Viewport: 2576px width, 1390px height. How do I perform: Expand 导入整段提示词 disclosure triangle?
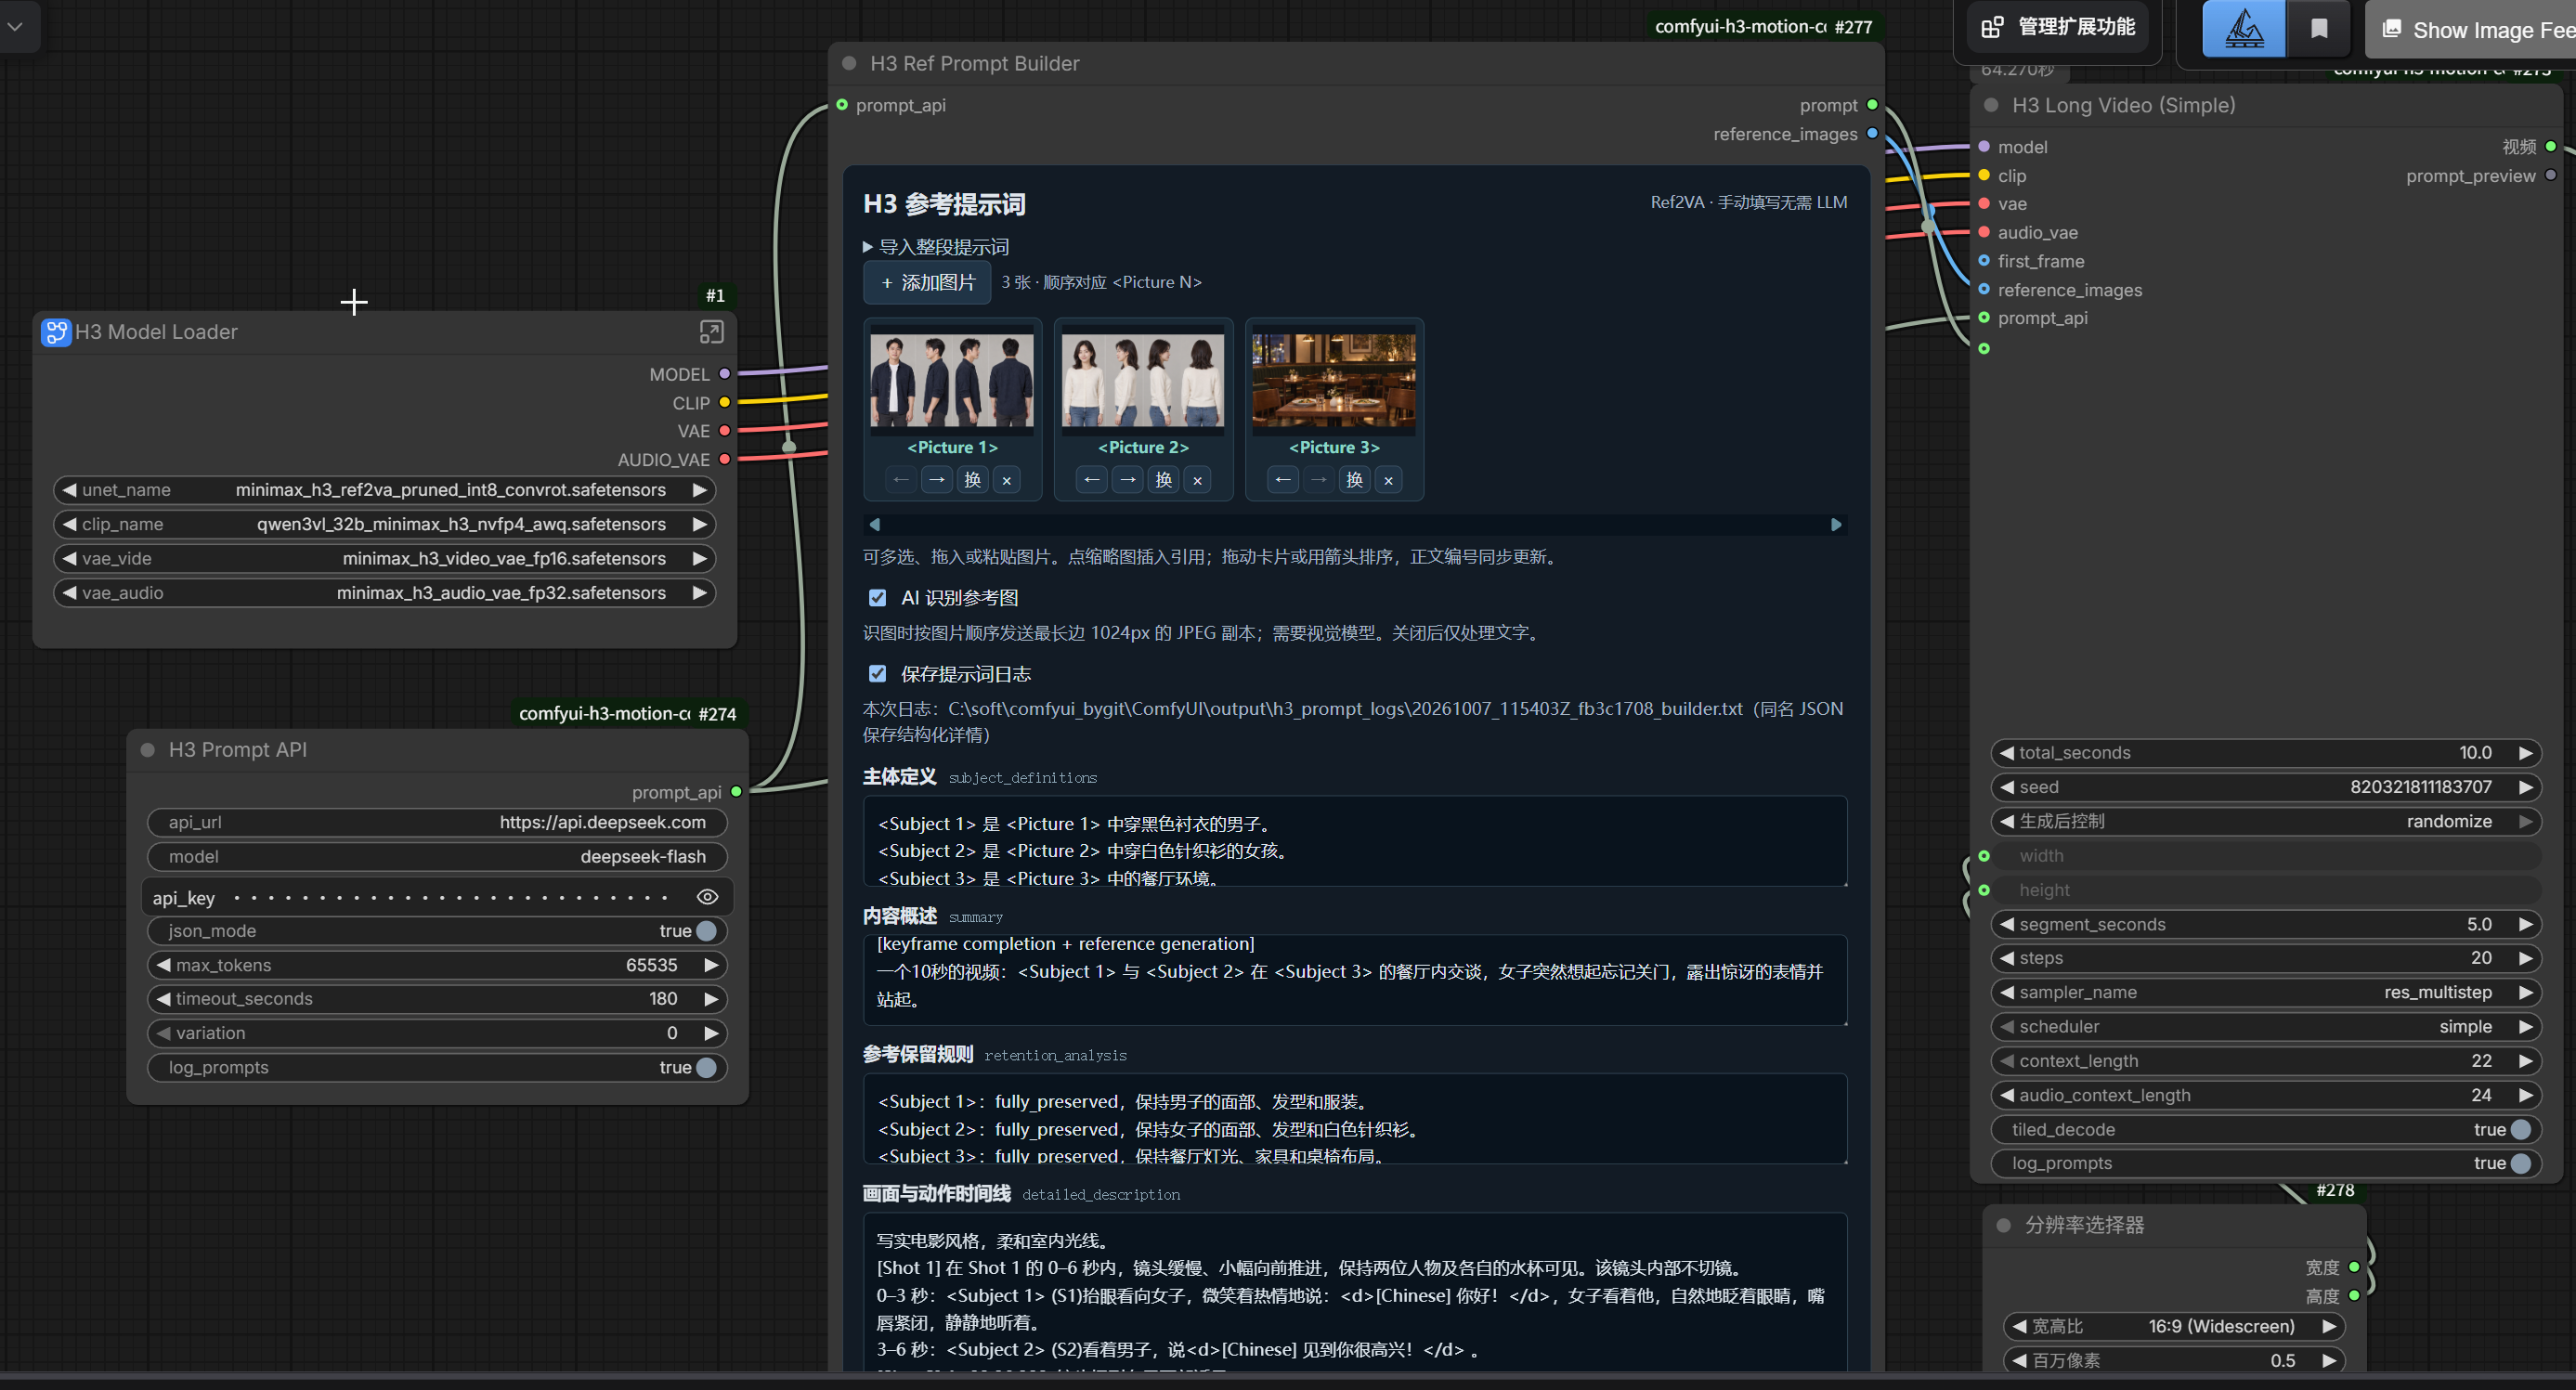click(x=868, y=247)
